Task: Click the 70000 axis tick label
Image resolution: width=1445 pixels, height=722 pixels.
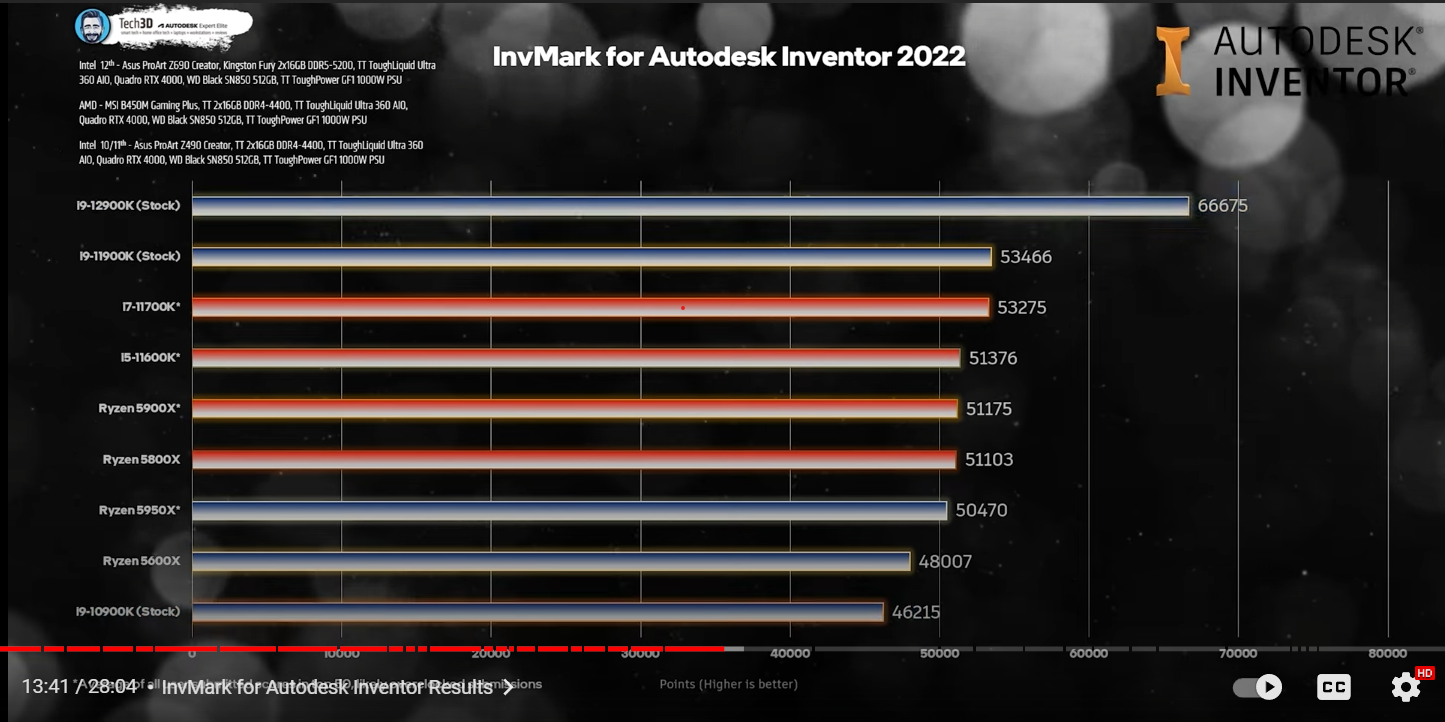Action: click(x=1238, y=654)
